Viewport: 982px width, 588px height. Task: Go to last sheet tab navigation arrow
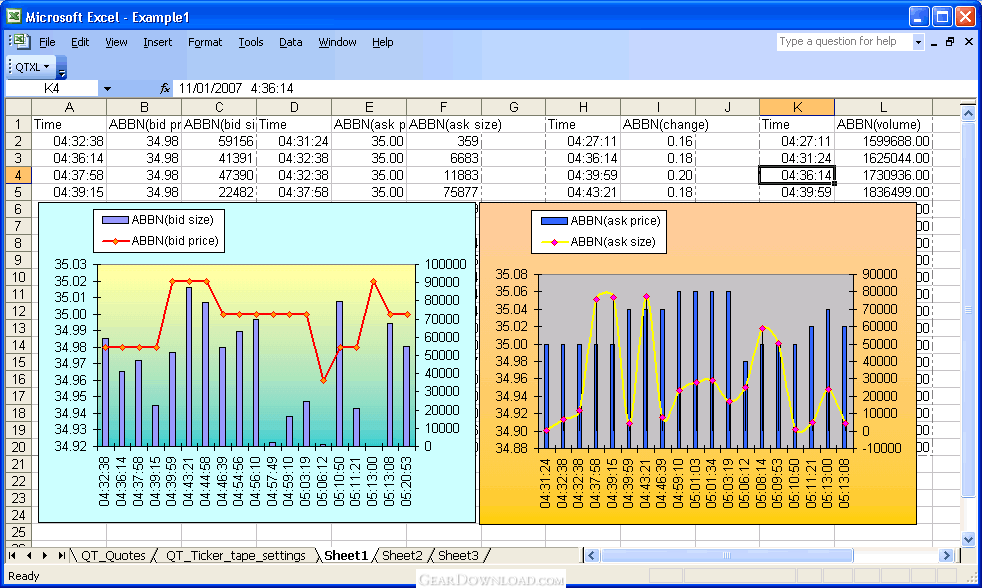(x=61, y=555)
